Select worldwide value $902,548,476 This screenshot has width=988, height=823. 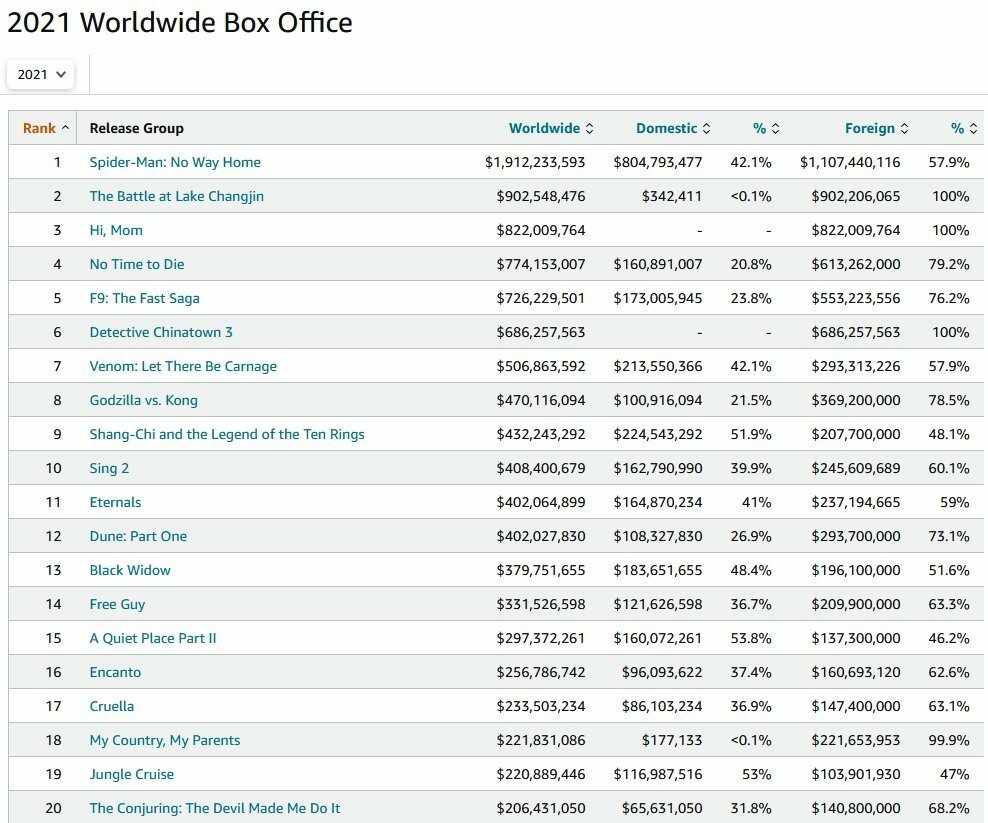(541, 196)
